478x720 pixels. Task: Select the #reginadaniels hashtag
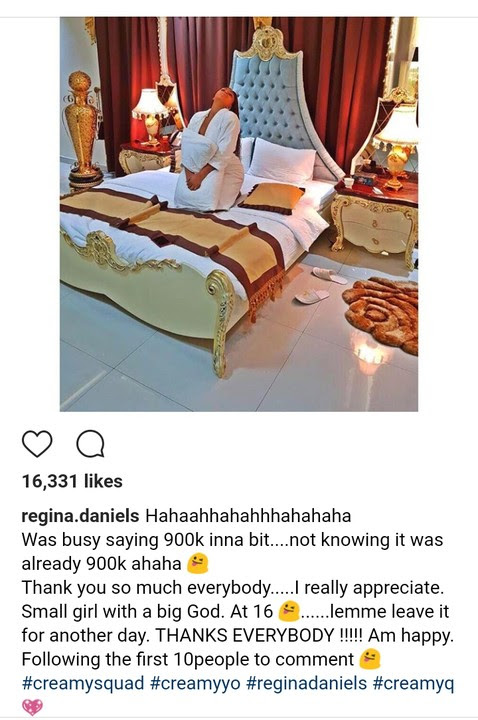pos(307,683)
